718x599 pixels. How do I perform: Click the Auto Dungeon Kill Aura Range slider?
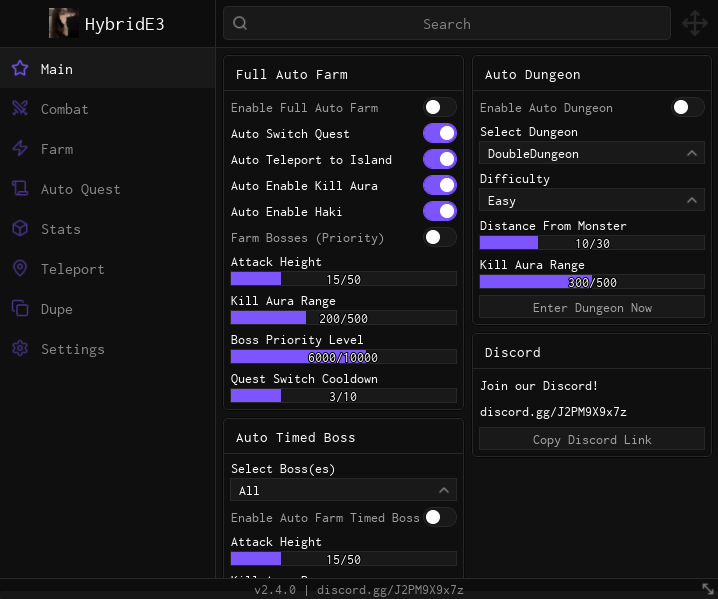coord(592,282)
